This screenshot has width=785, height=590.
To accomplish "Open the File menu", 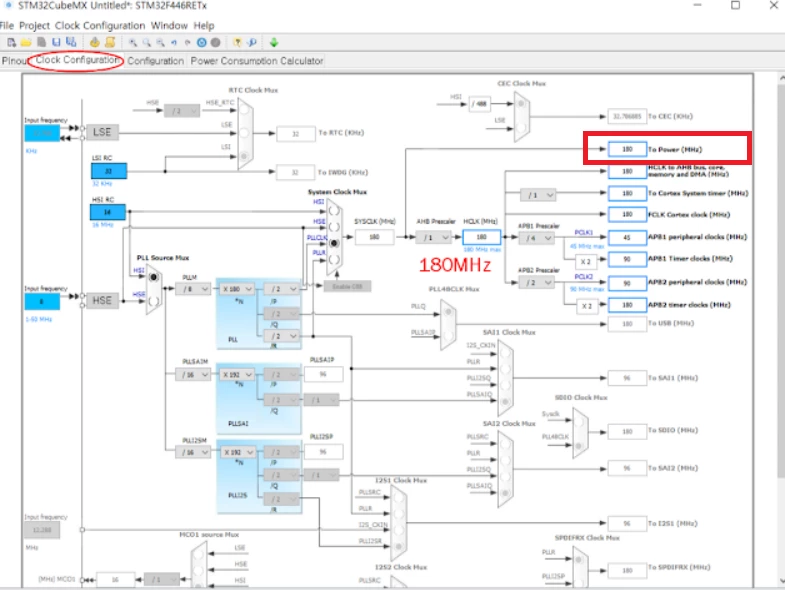I will pyautogui.click(x=7, y=26).
